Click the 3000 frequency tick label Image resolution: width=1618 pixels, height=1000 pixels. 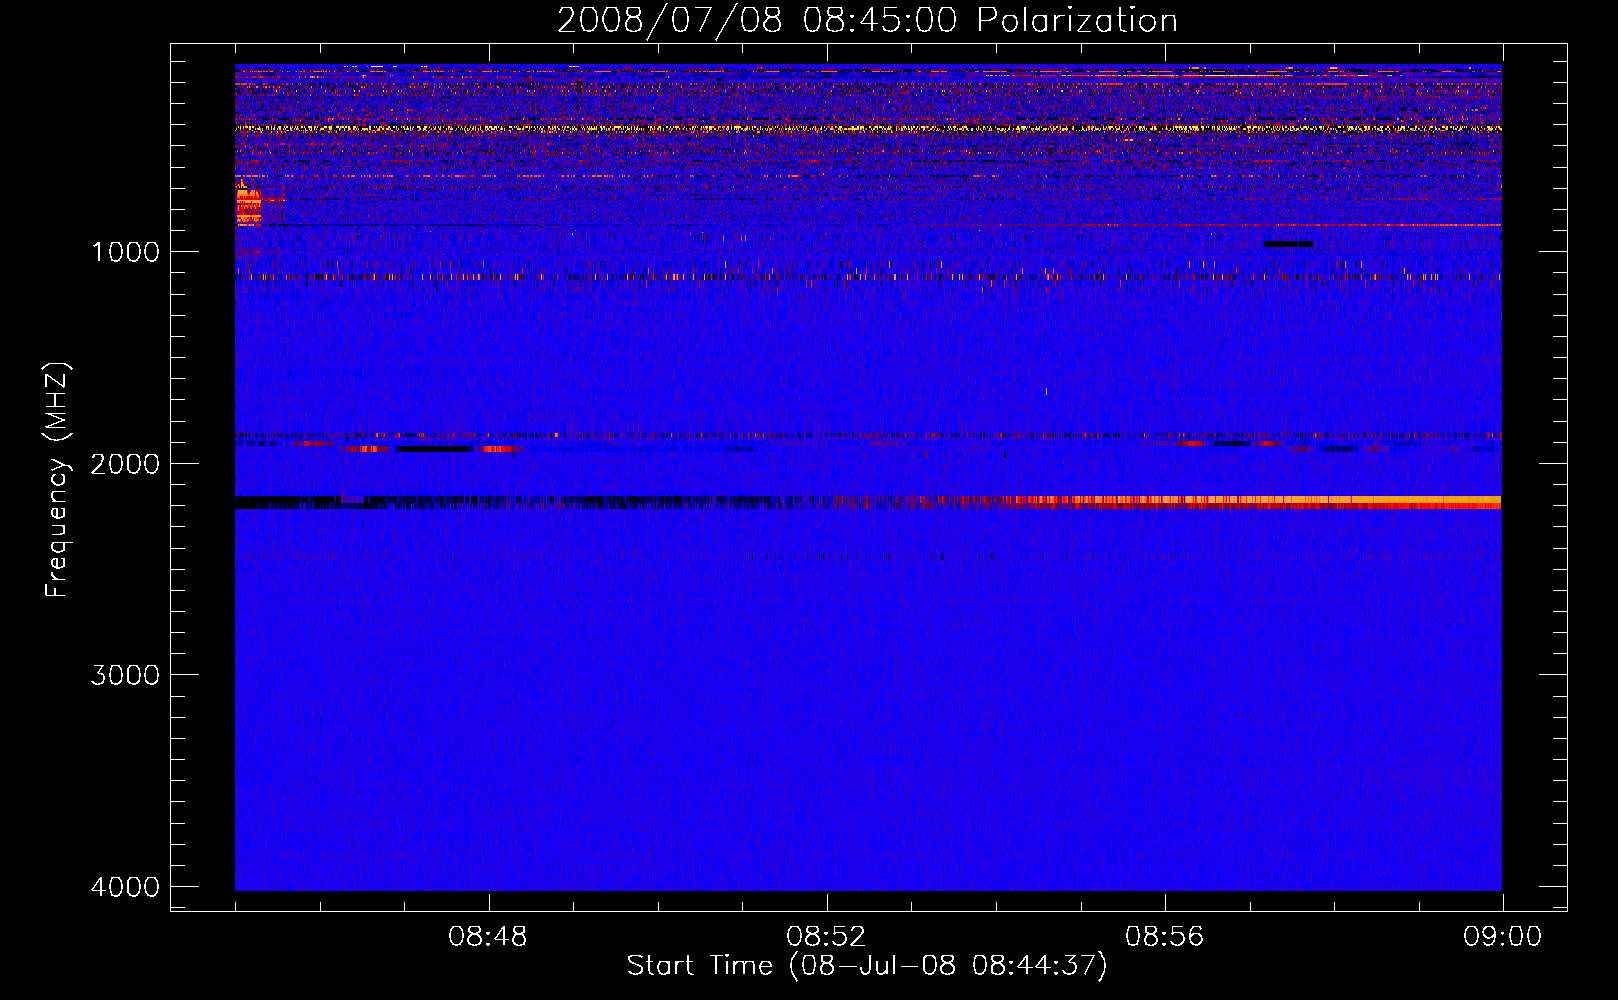[125, 675]
